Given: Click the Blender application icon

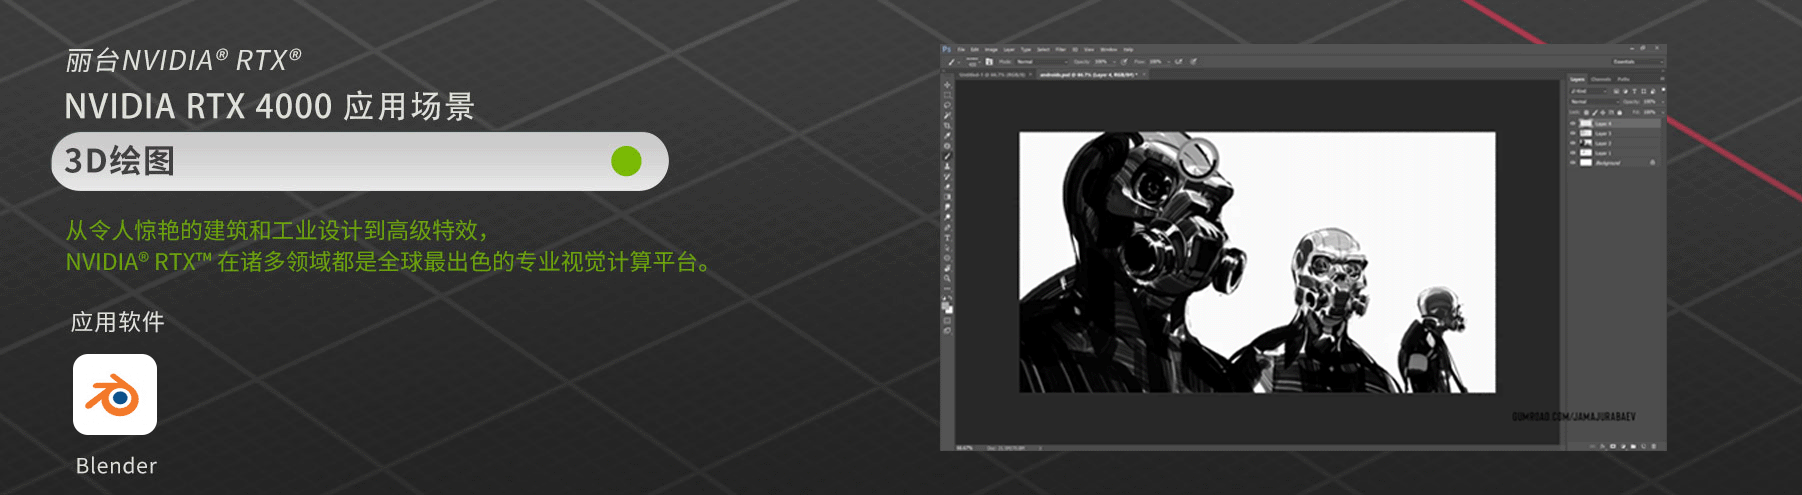Looking at the screenshot, I should tap(115, 394).
